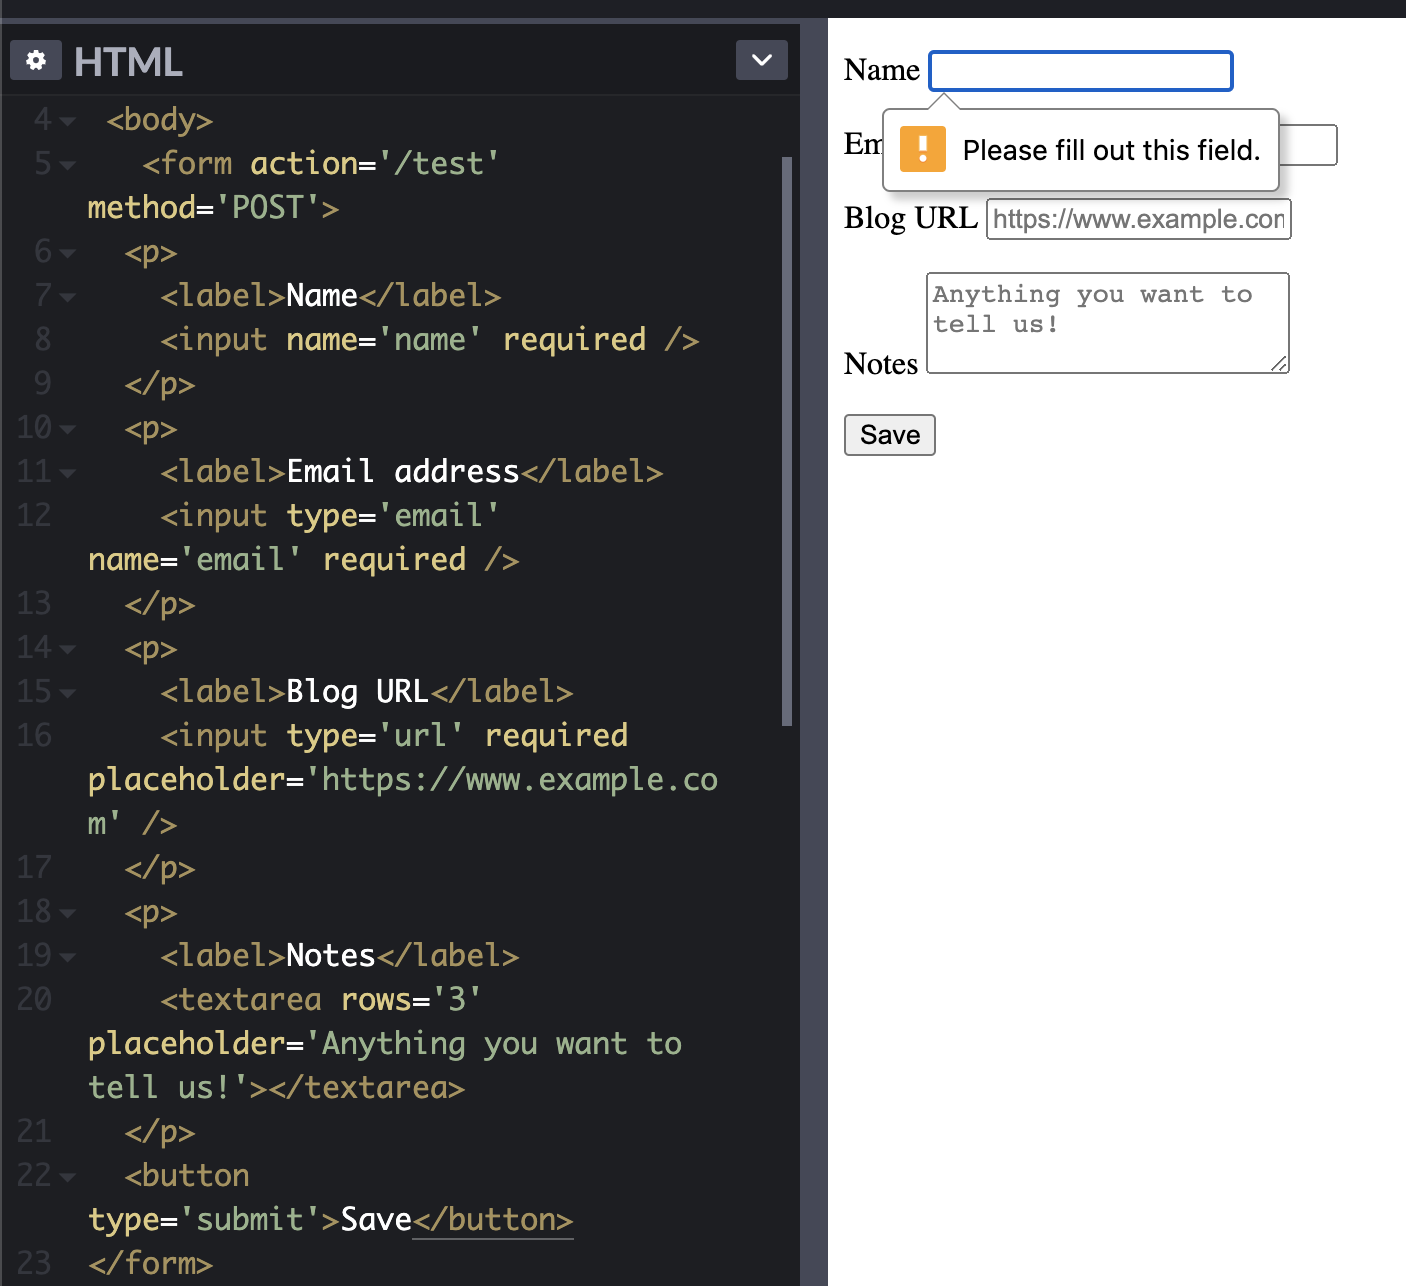Collapse the paragraph block at line 10

pos(68,429)
